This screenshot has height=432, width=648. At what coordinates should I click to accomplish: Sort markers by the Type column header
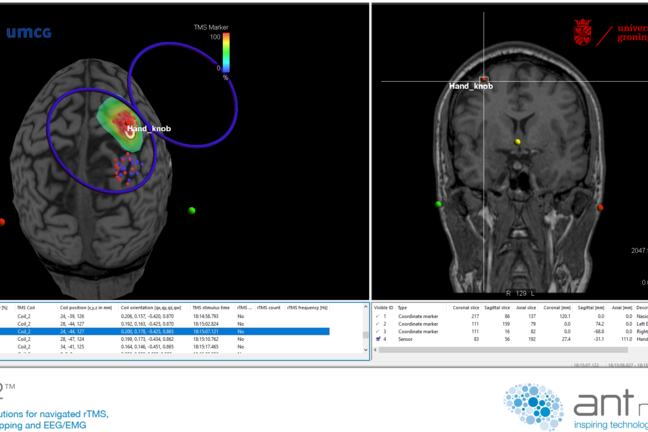point(403,307)
